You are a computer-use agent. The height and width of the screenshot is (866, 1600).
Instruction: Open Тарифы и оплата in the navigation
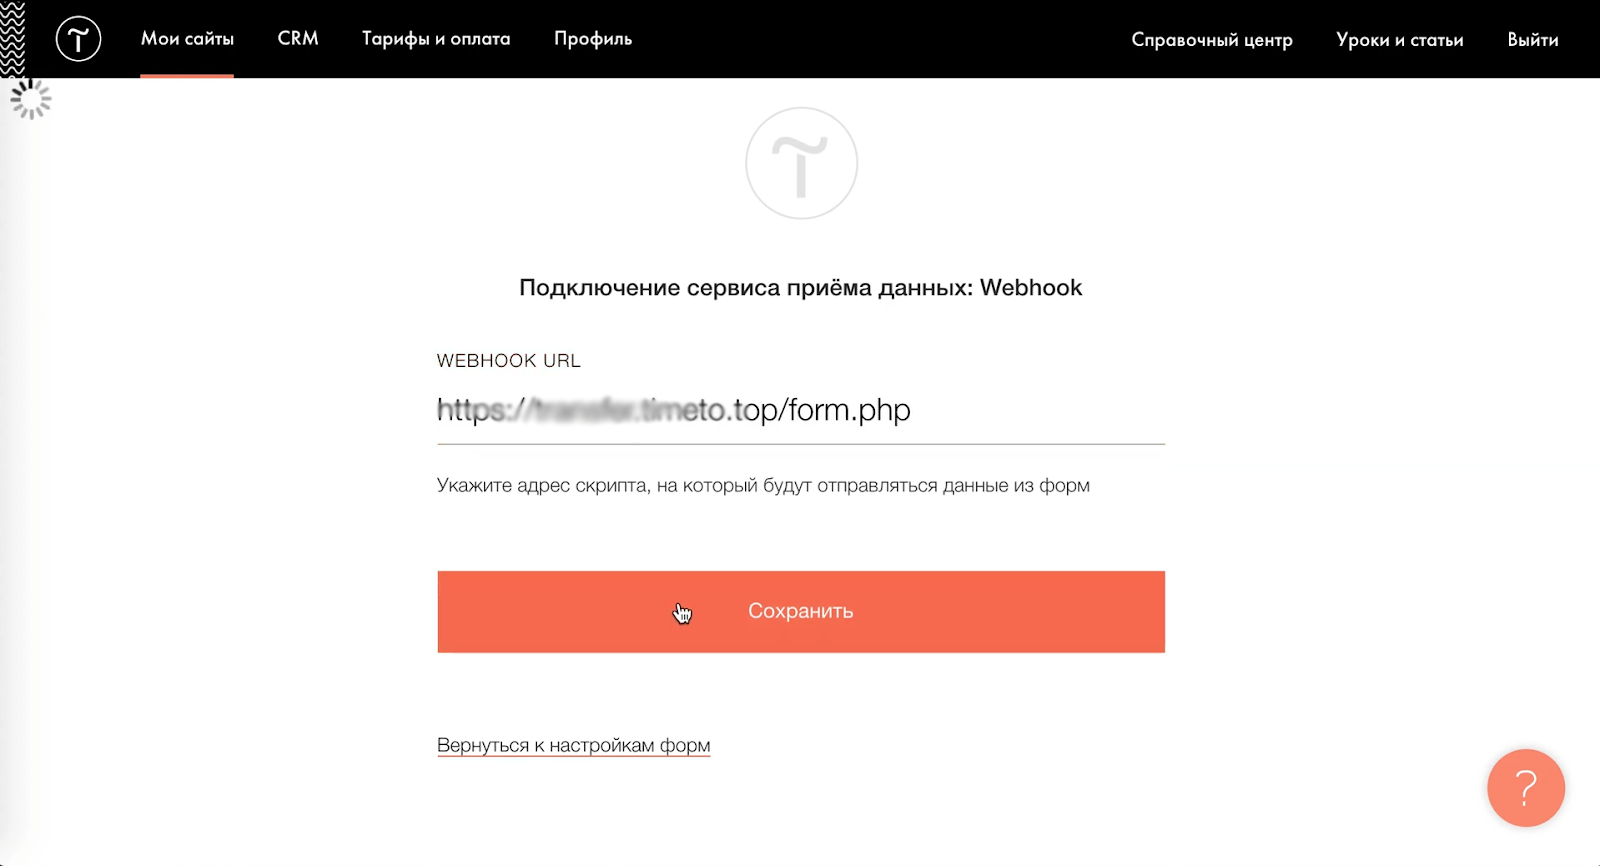point(436,39)
